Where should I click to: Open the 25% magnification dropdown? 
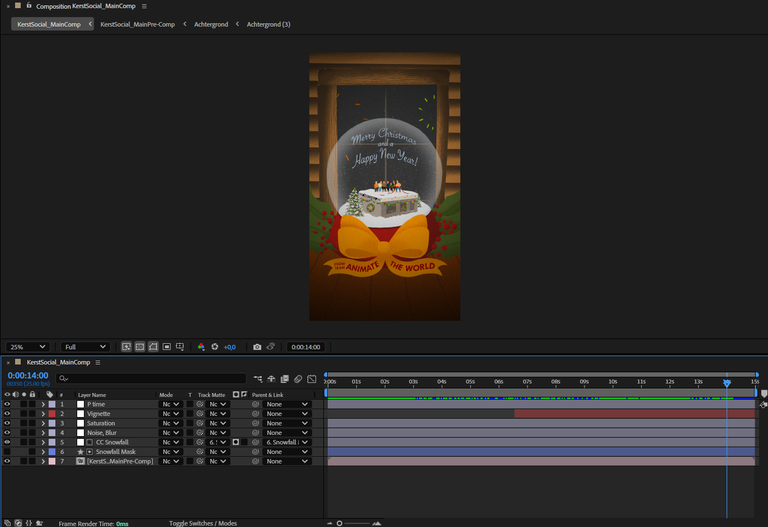28,347
